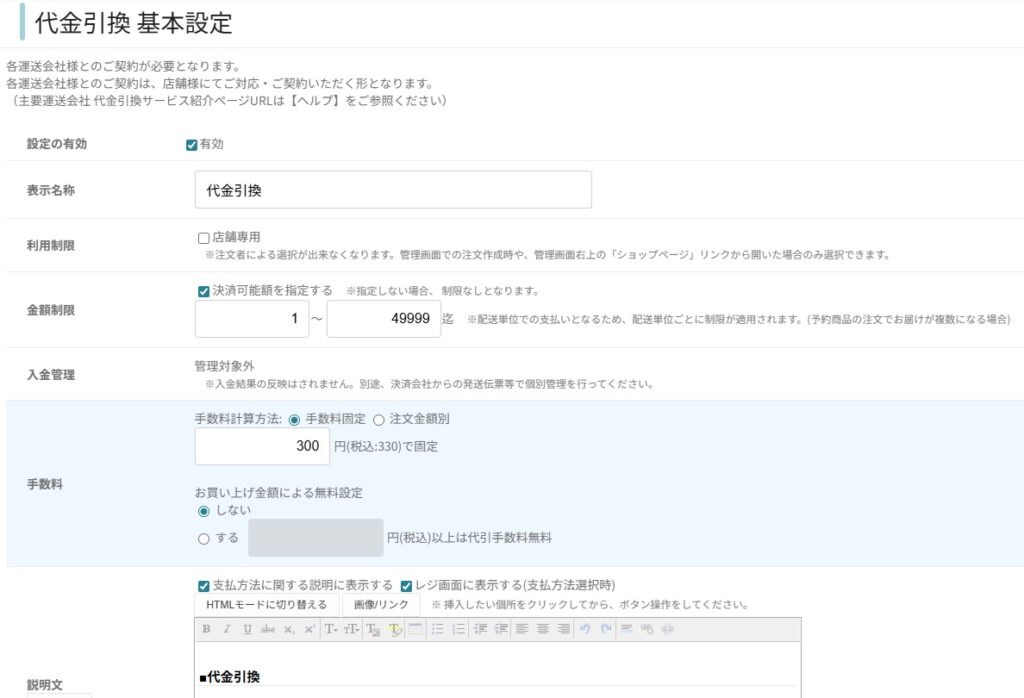Choose する for free fee setting

pos(204,539)
